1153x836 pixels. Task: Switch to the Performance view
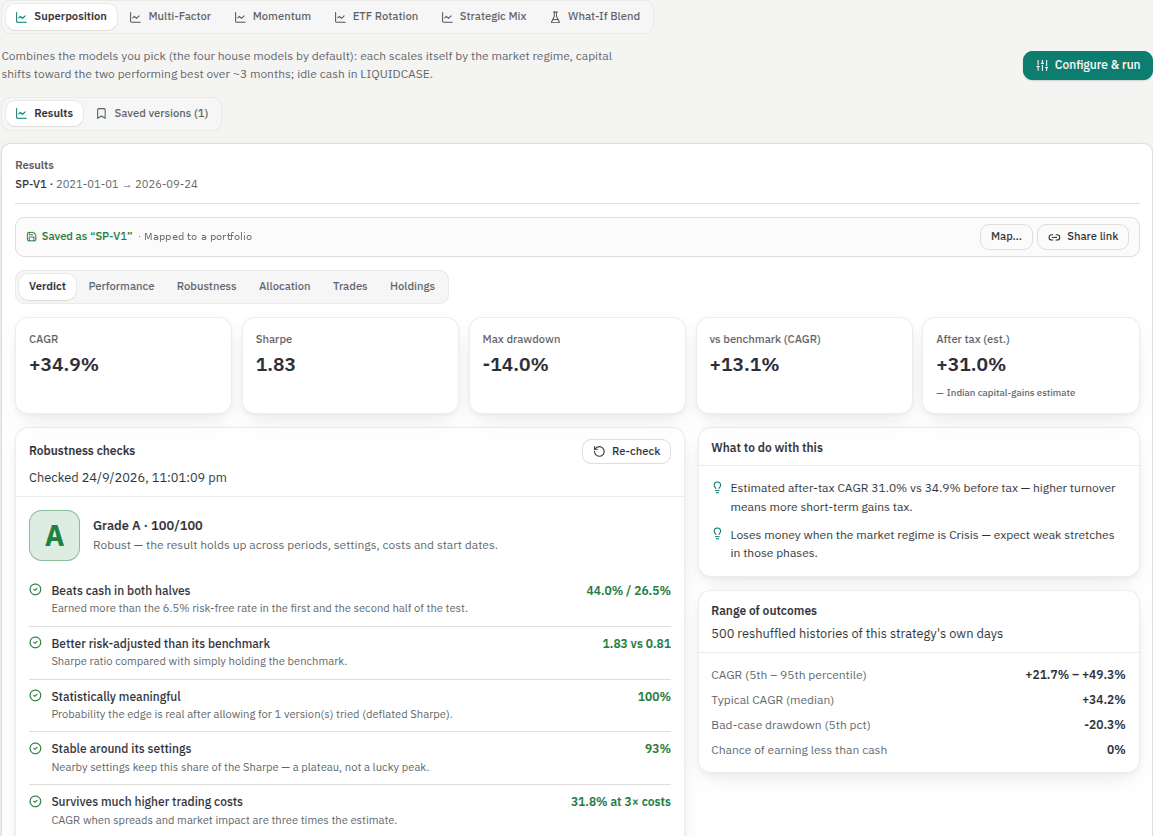point(121,287)
